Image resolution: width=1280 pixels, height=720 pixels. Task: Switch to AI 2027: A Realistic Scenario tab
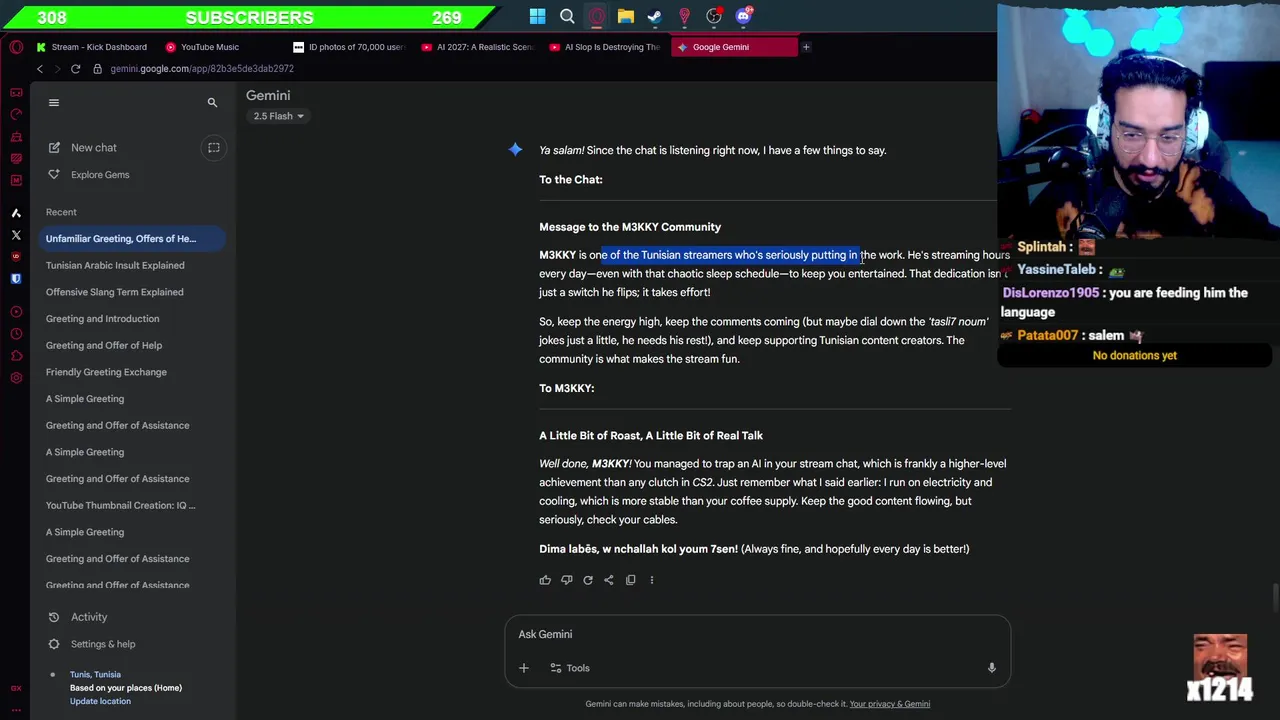(477, 47)
